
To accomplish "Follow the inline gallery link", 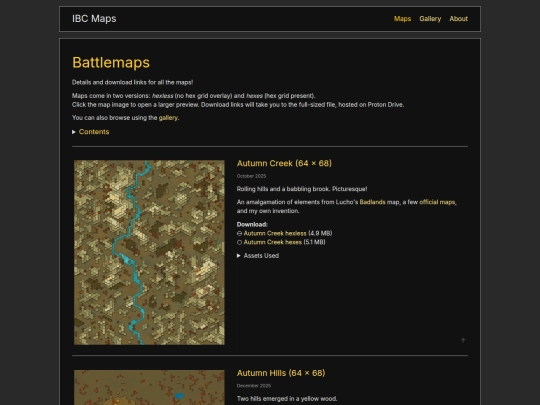I will 168,118.
